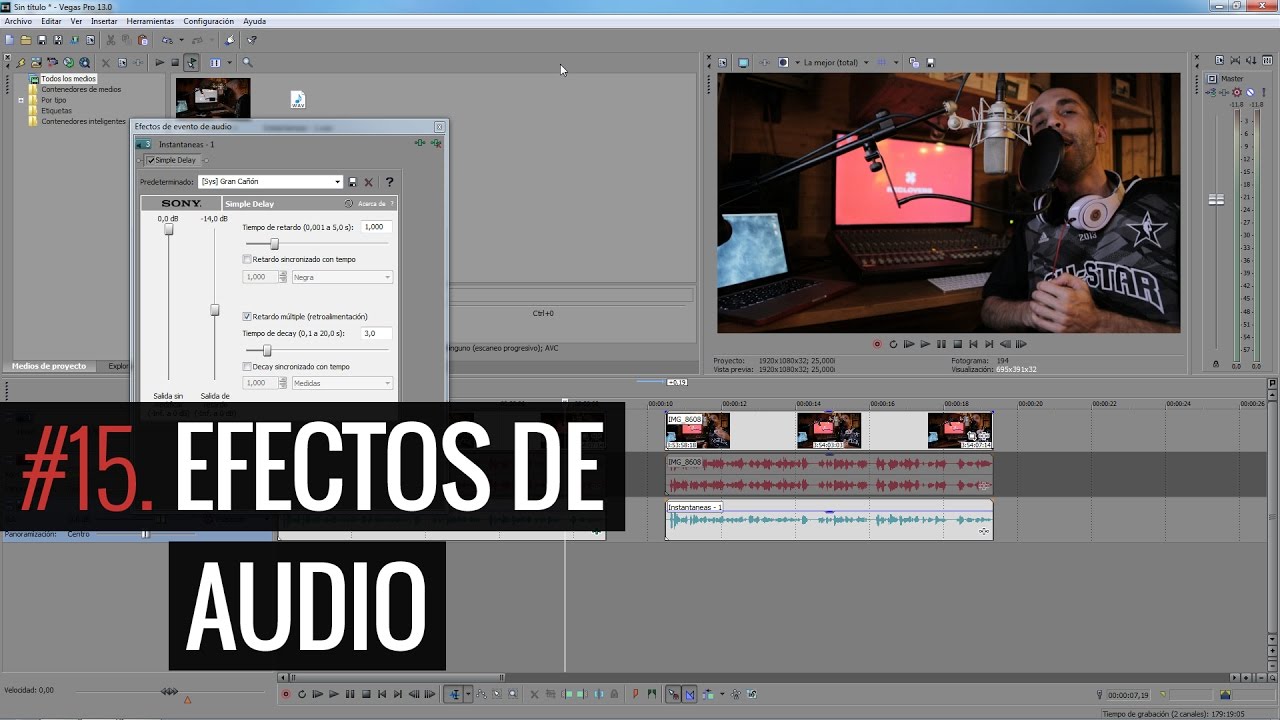This screenshot has width=1280, height=720.
Task: Create a new project from main toolbar
Action: [9, 40]
